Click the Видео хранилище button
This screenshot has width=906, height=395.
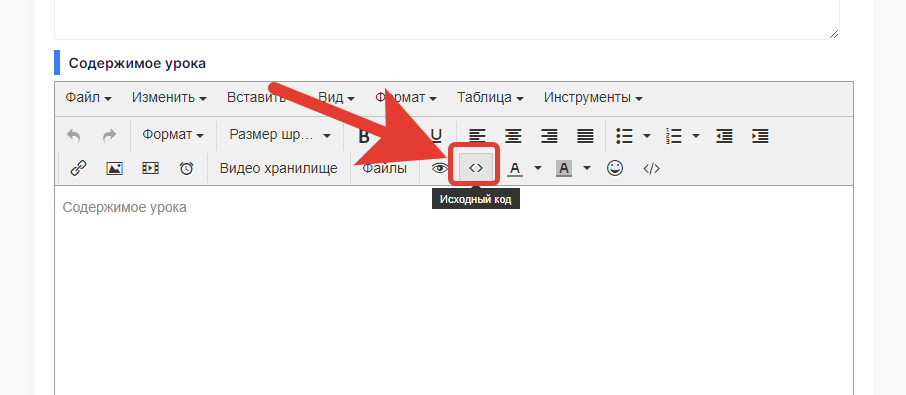279,169
